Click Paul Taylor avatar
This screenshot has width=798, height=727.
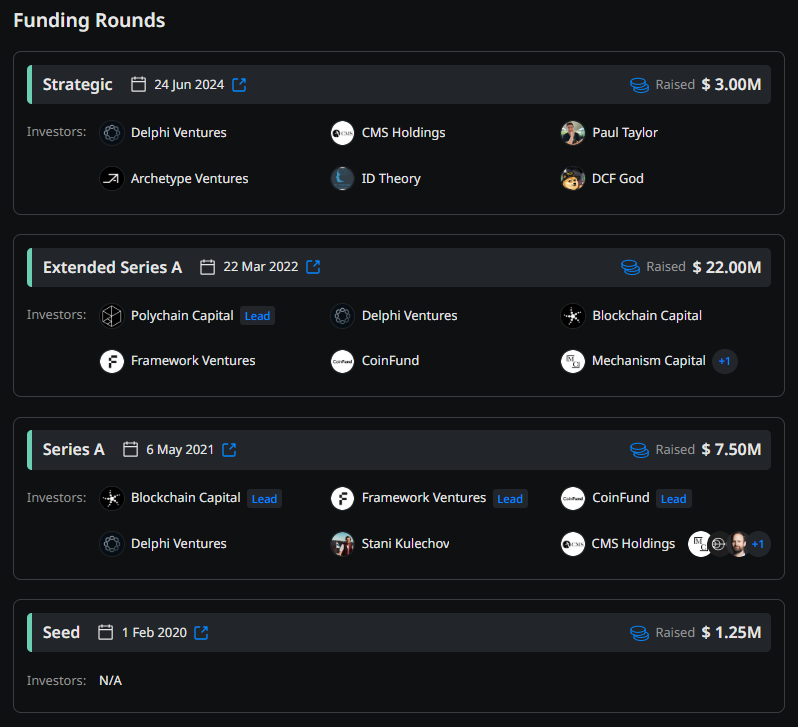click(x=573, y=133)
